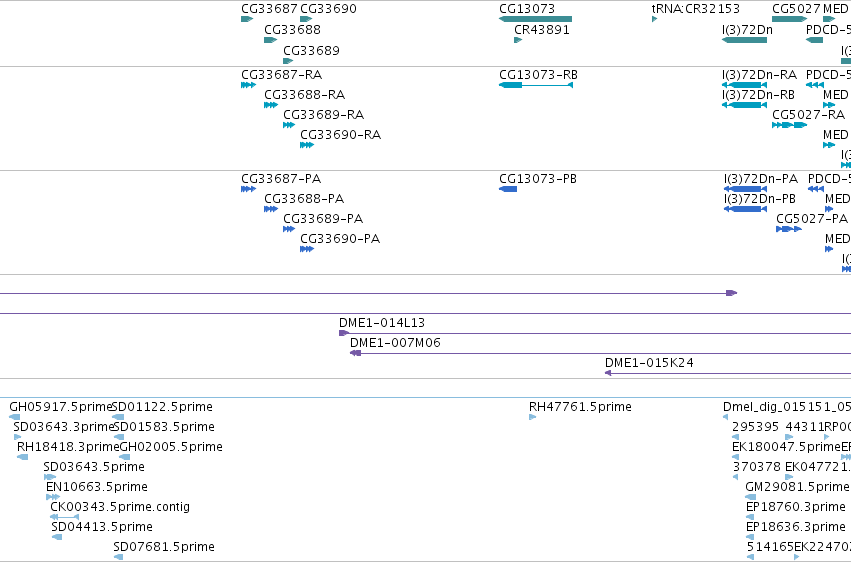Select EST GH02005.5prime
This screenshot has height=562, width=851.
124,457
